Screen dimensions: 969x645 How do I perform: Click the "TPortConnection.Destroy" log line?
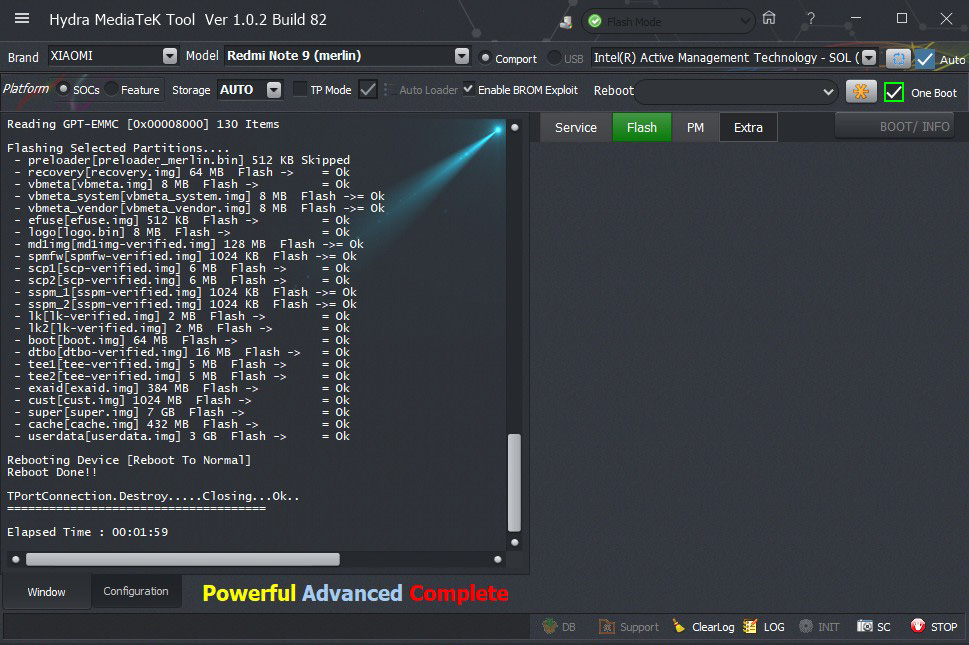pos(153,496)
